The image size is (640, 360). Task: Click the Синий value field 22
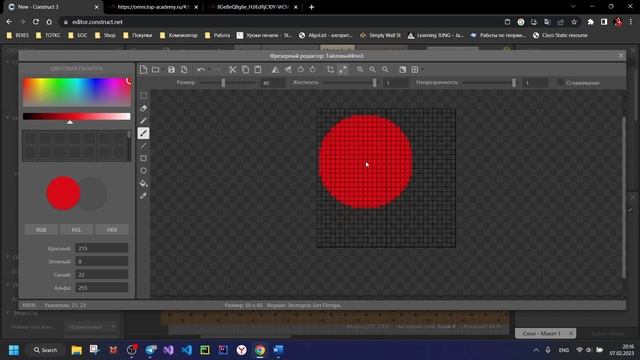click(102, 275)
